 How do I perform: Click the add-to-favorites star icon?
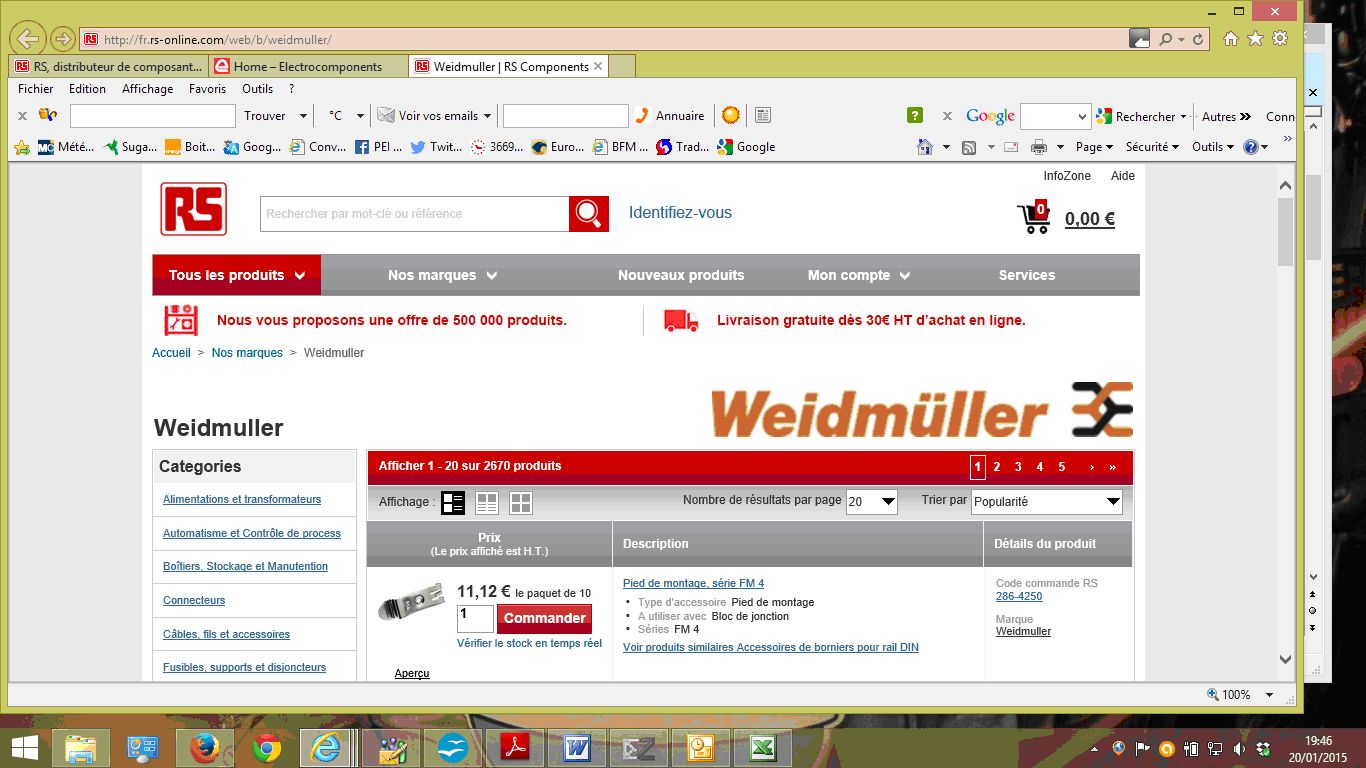(22, 147)
